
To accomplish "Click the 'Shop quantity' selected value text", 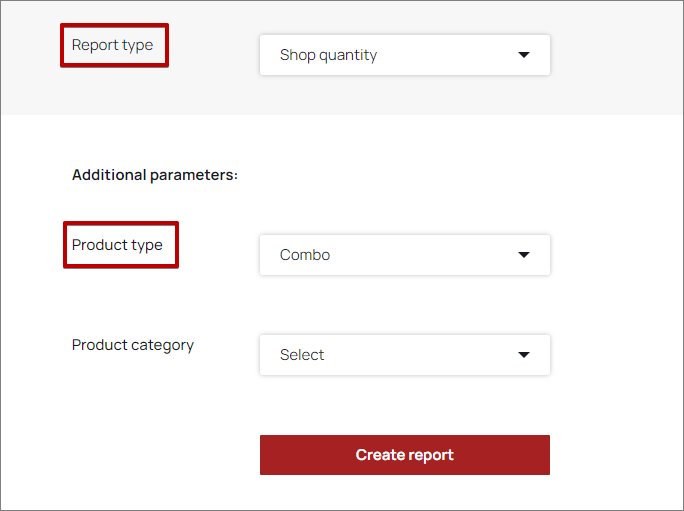I will [328, 55].
